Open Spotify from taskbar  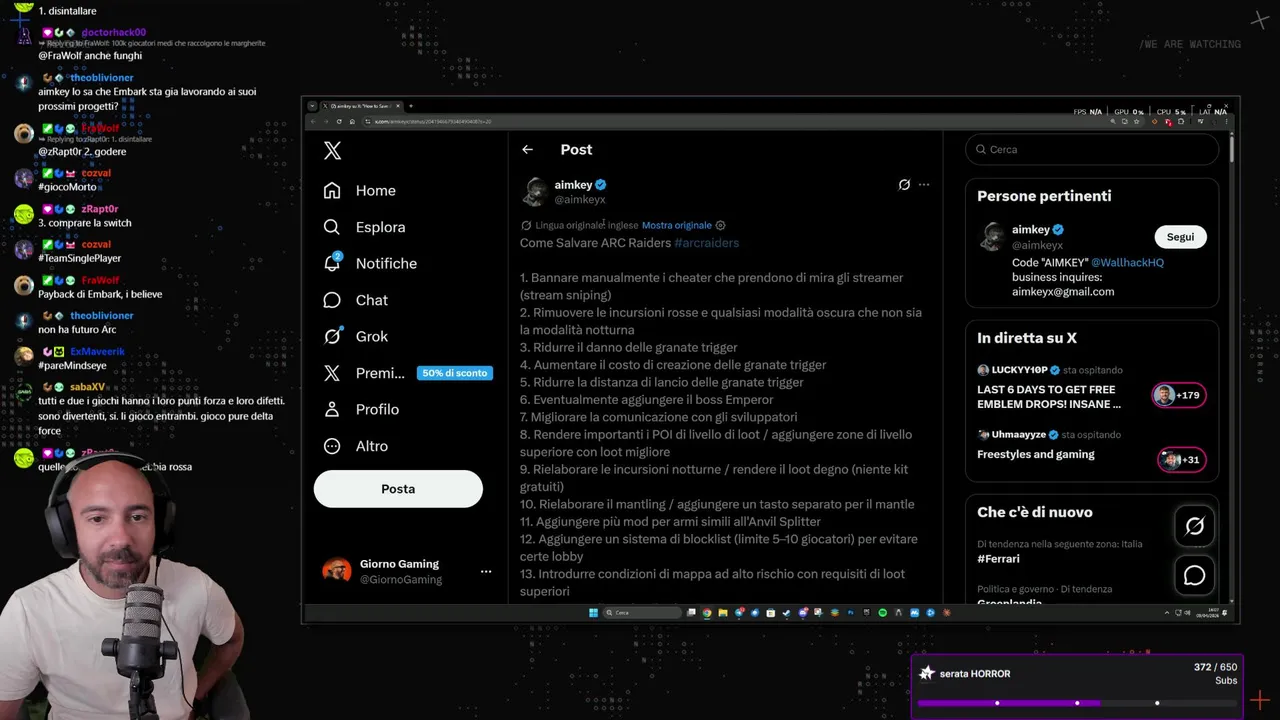click(x=883, y=613)
